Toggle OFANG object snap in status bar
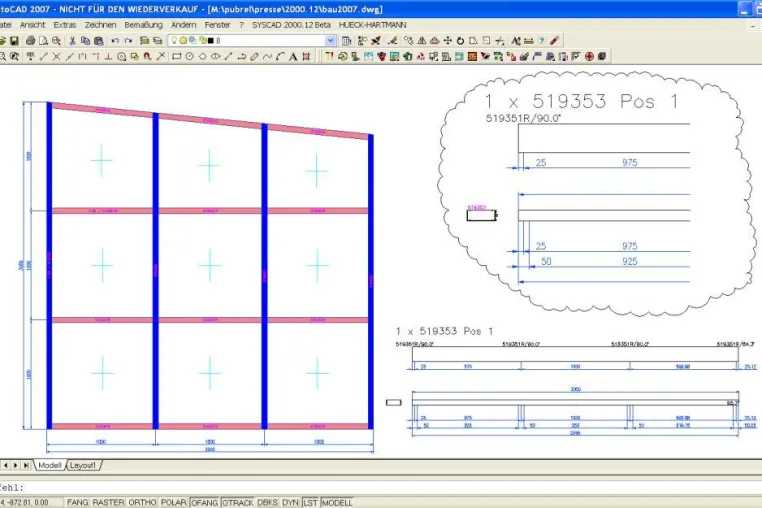 (x=205, y=502)
